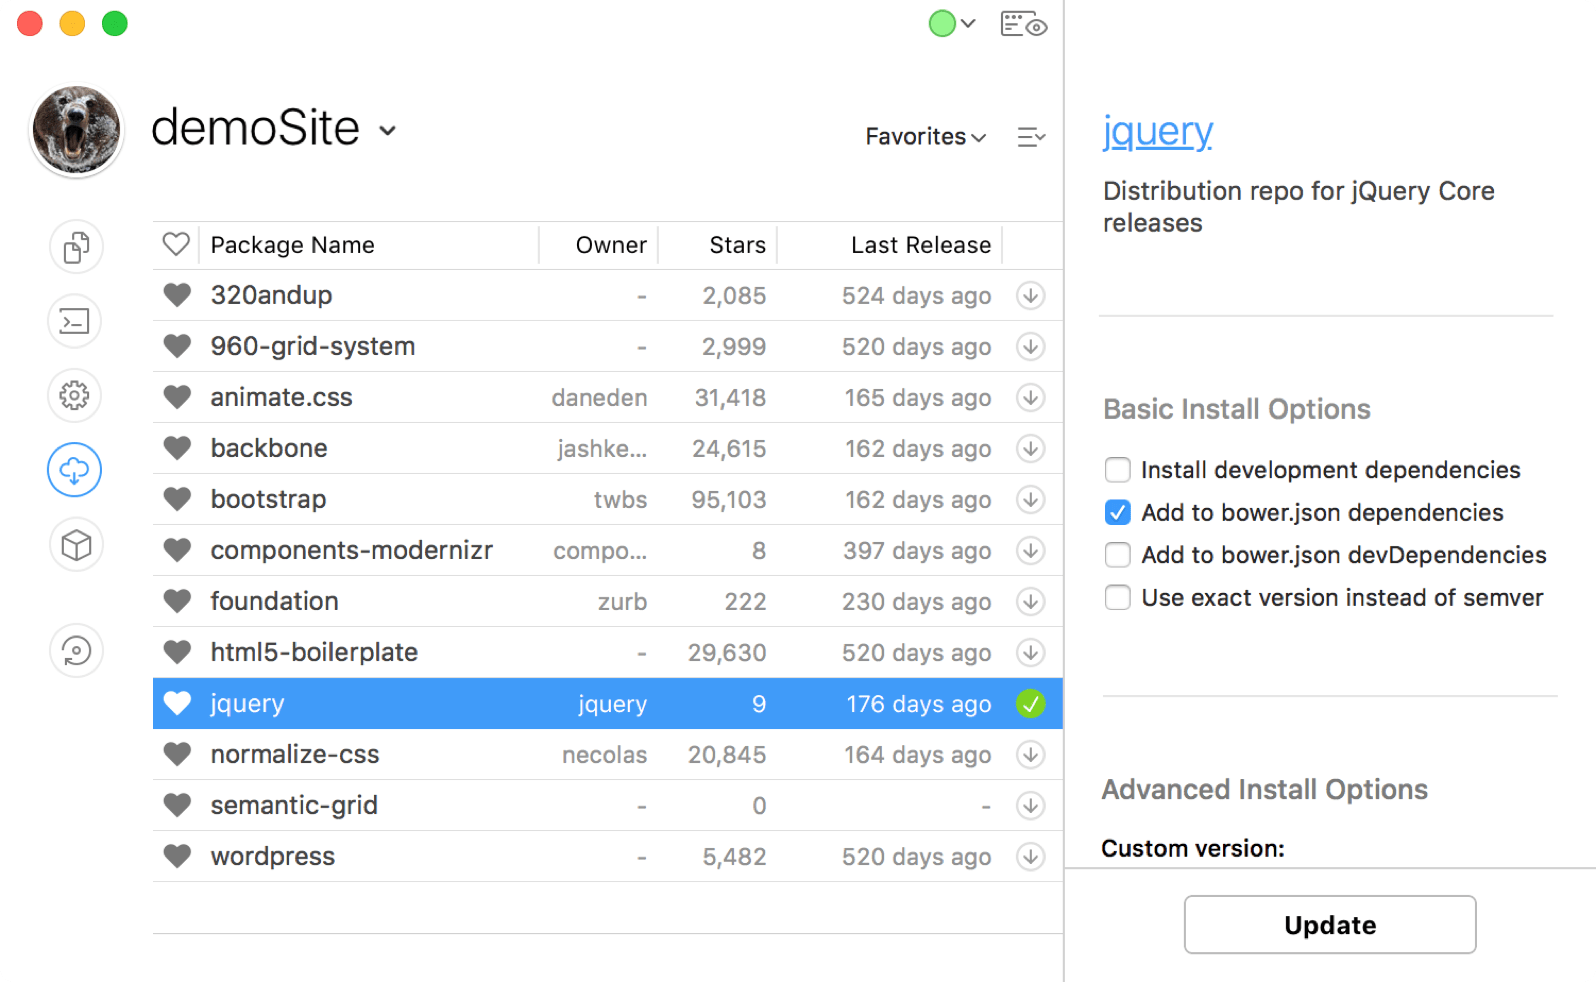
Task: Click the twbs owner cell
Action: click(621, 500)
